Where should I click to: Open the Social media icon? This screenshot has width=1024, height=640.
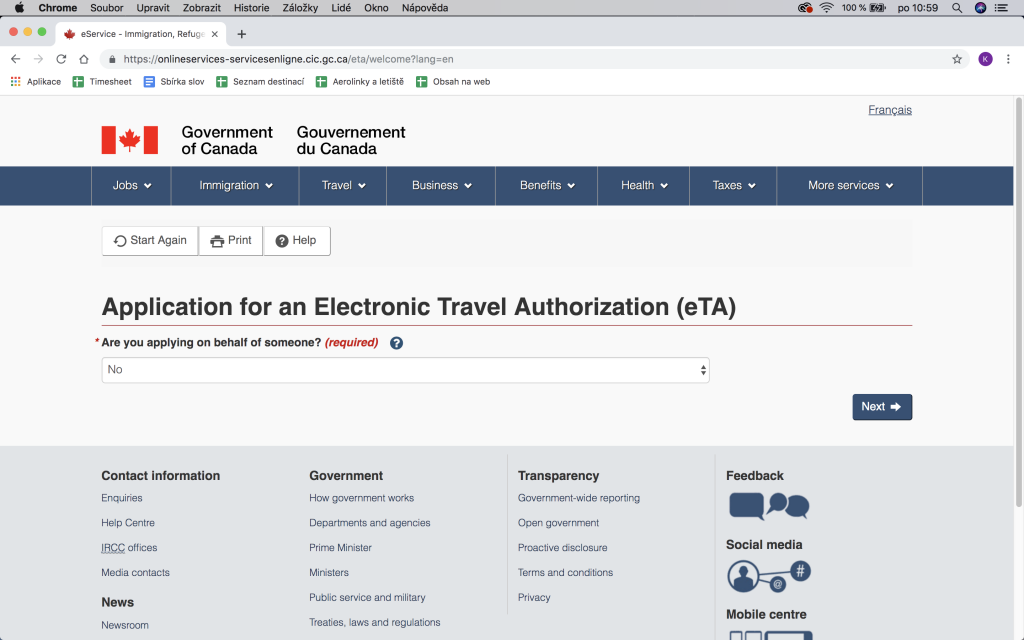click(768, 575)
